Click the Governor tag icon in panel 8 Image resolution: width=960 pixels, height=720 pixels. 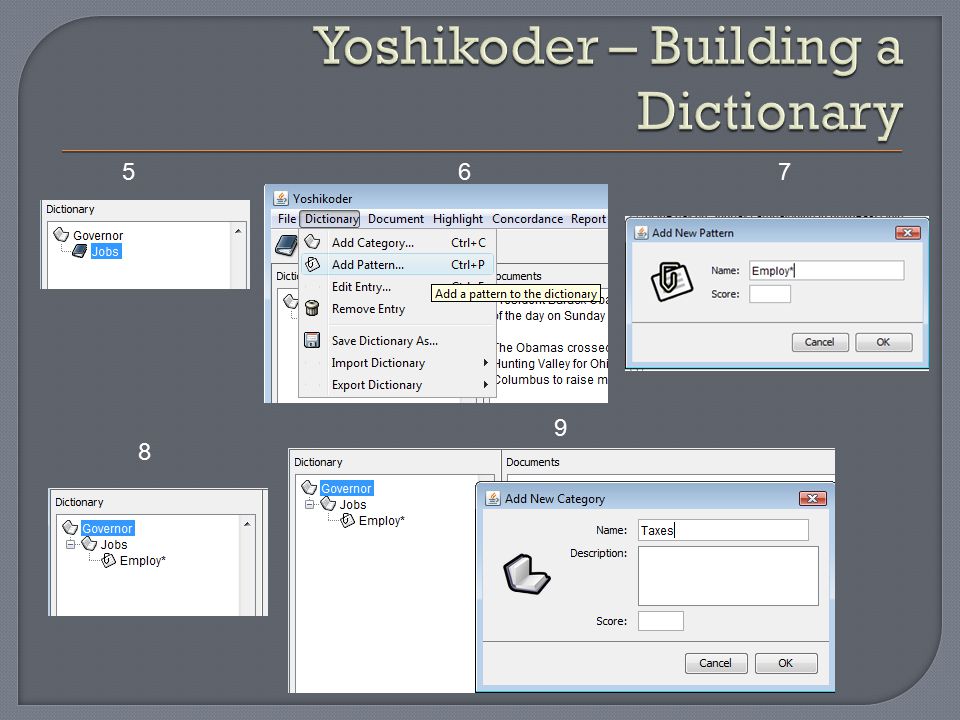pos(70,527)
